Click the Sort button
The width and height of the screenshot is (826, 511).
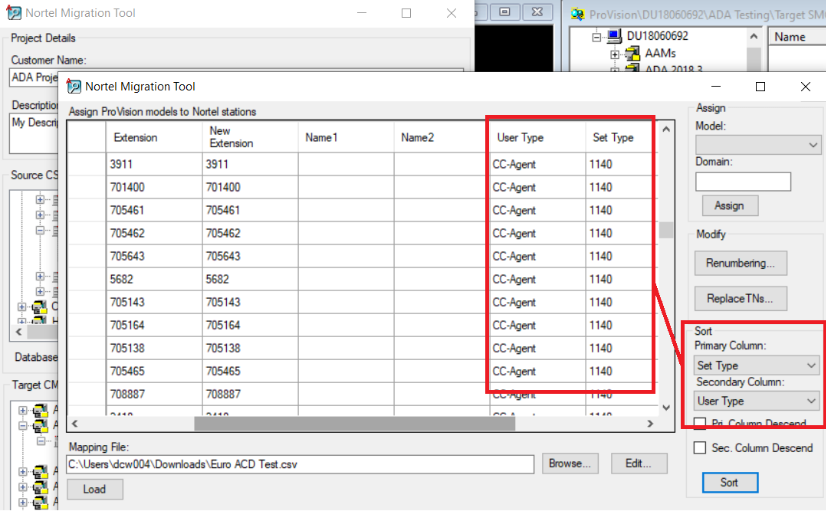click(730, 482)
